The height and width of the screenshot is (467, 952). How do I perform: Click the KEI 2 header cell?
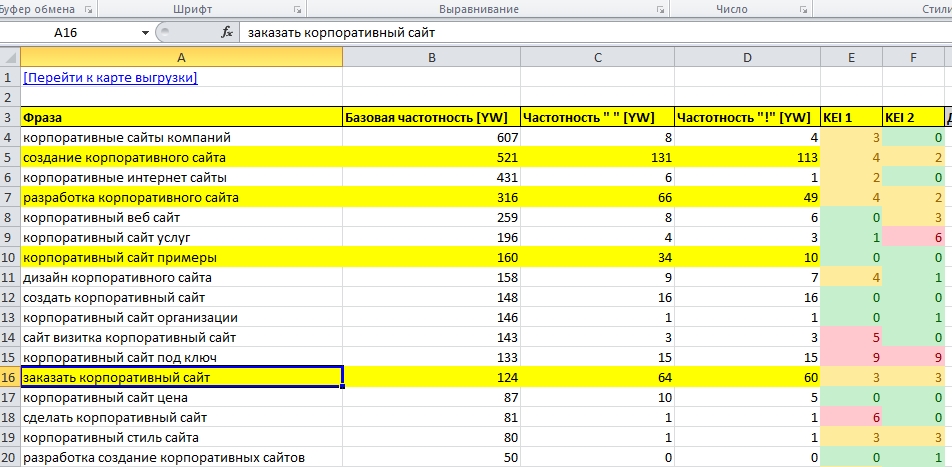pyautogui.click(x=914, y=117)
